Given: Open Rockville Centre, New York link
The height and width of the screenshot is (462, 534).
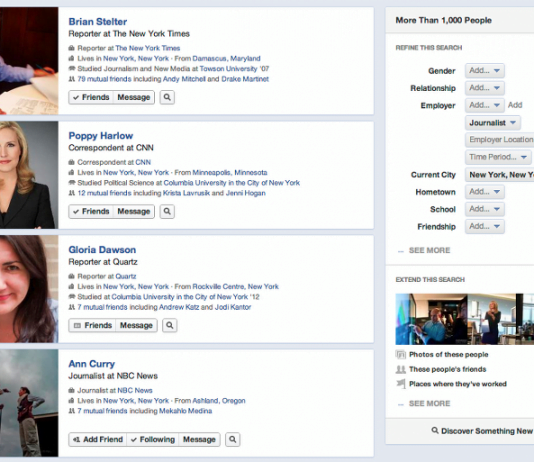Looking at the screenshot, I should click(235, 287).
